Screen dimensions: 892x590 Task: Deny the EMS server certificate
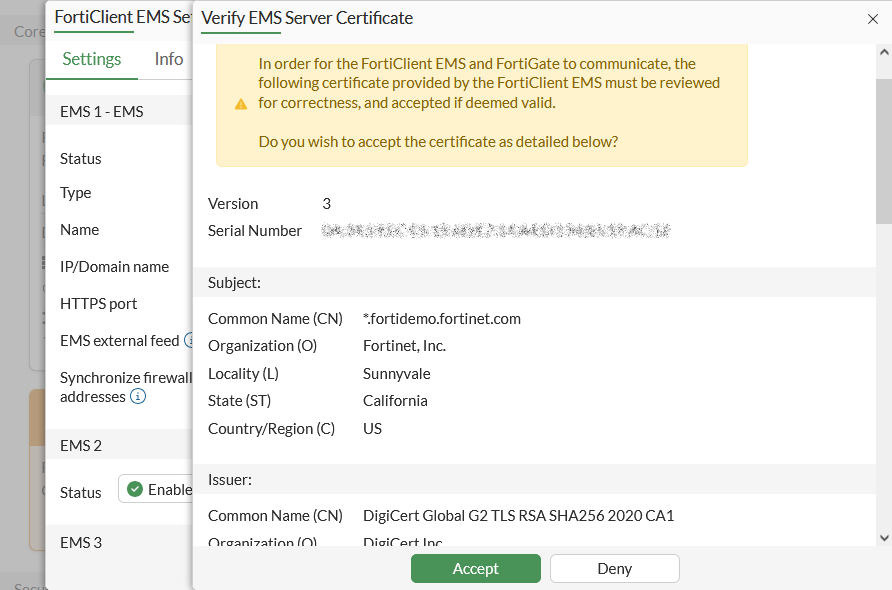[614, 568]
